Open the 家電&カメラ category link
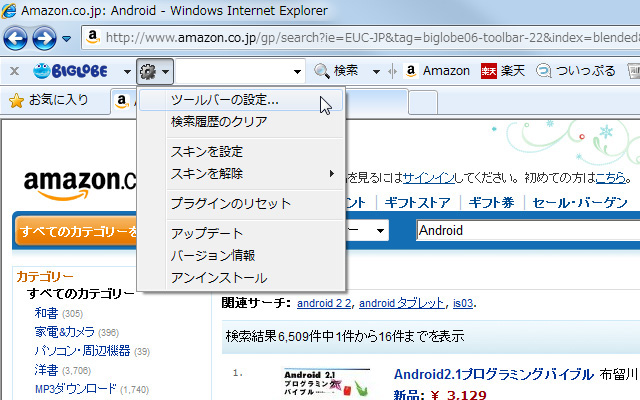 [x=64, y=332]
